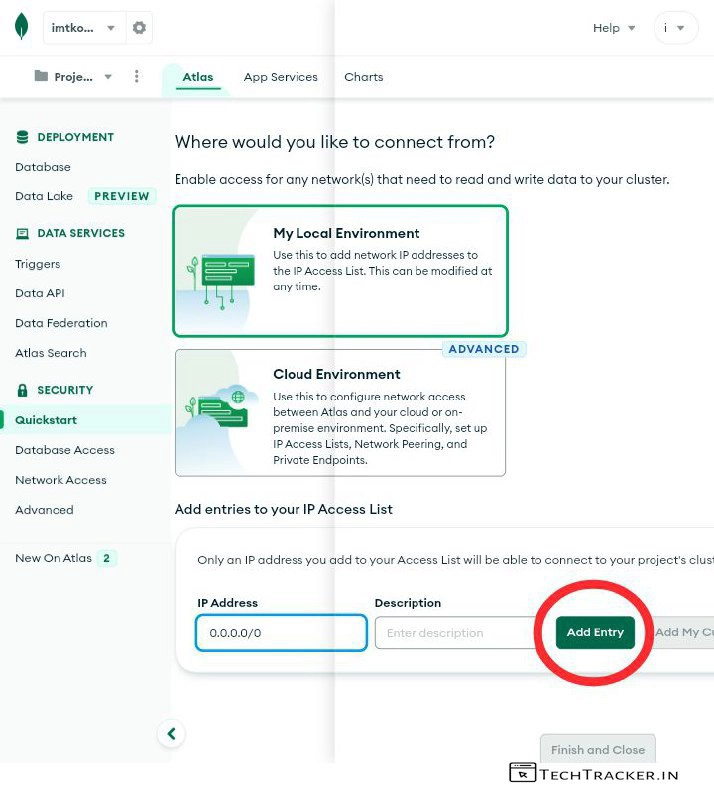
Task: Click the MongoDB leaf logo
Action: click(21, 28)
